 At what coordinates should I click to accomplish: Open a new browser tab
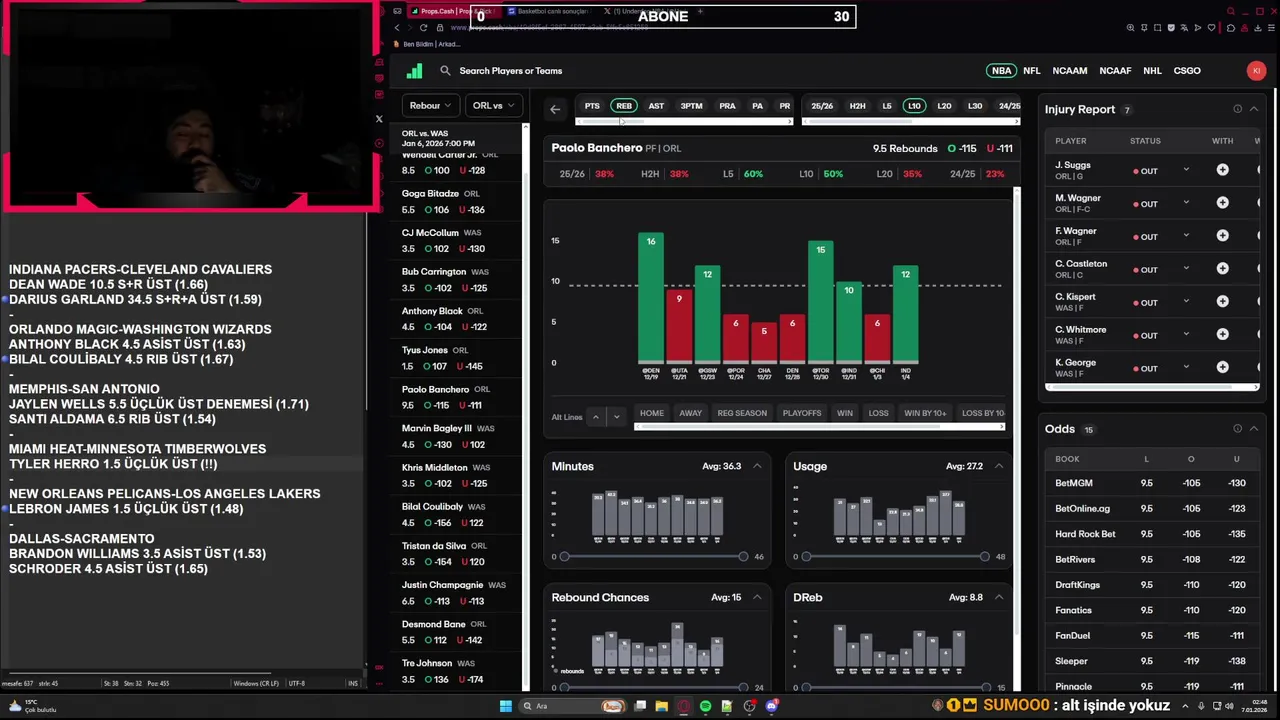point(700,12)
